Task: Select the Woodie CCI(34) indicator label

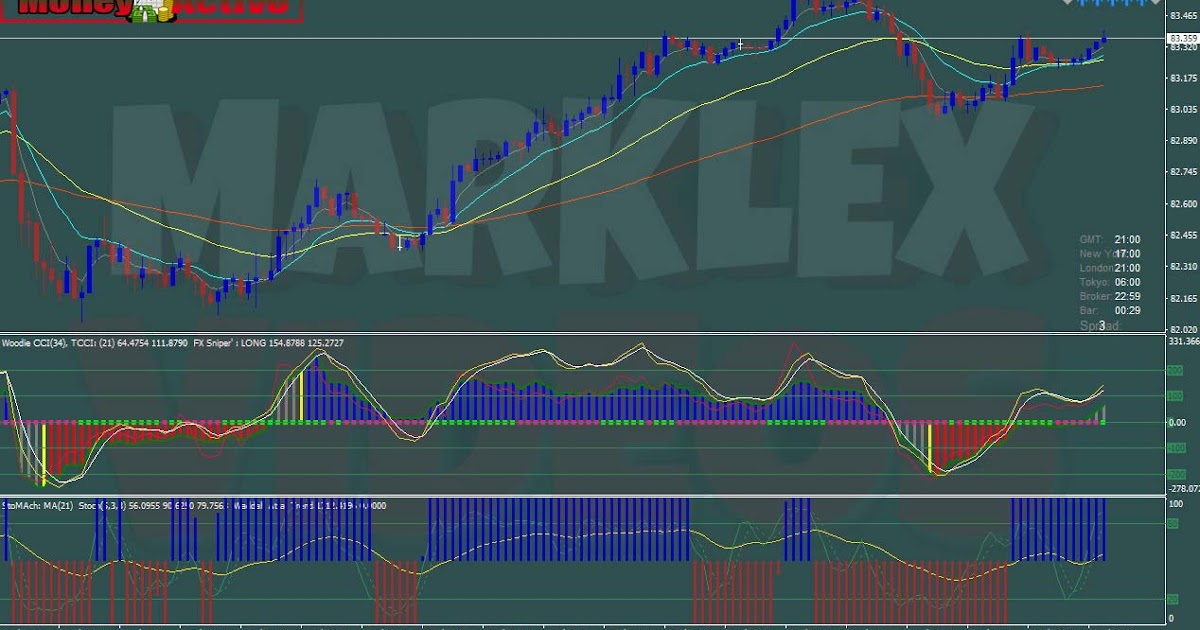Action: [x=35, y=343]
